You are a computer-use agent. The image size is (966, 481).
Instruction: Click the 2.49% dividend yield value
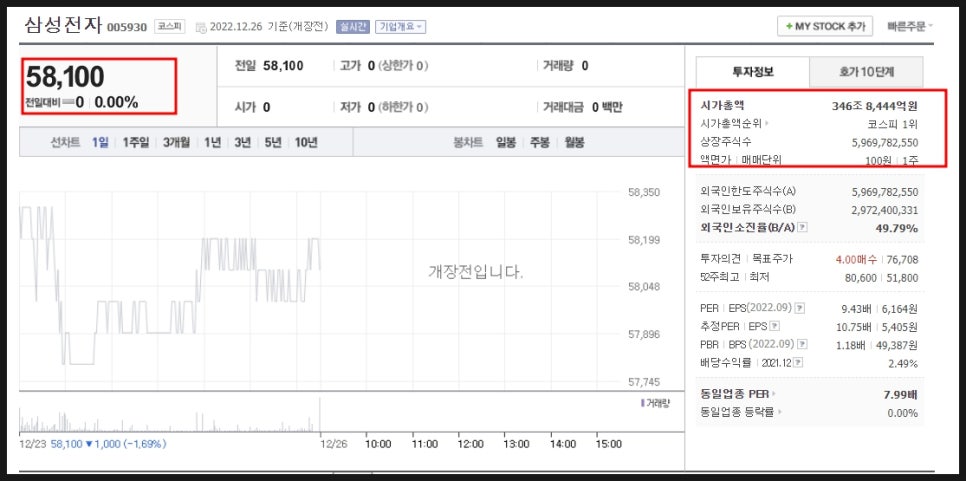tap(903, 363)
